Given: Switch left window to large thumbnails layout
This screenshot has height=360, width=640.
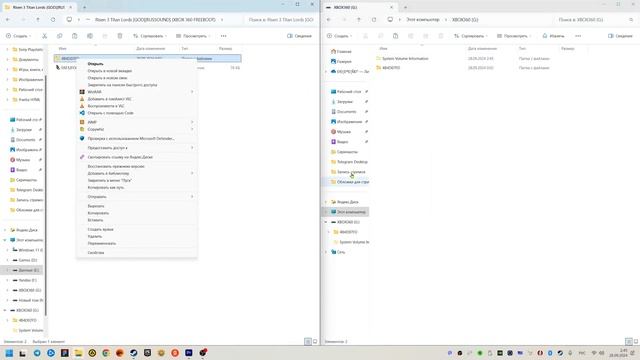Looking at the screenshot, I should tap(315, 342).
